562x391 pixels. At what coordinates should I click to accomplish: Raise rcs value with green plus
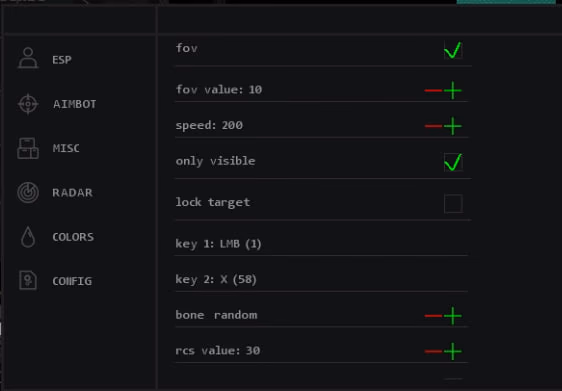[453, 351]
